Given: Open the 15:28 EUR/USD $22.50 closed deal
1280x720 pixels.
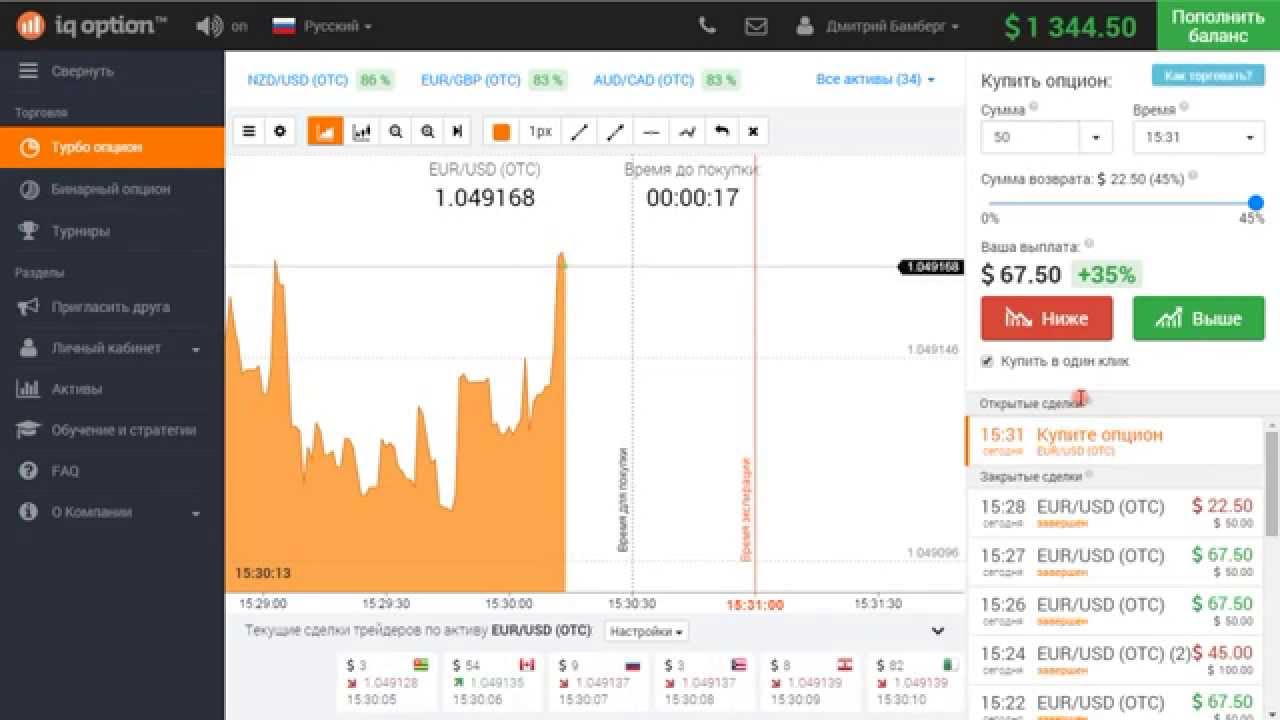Looking at the screenshot, I should (1115, 513).
